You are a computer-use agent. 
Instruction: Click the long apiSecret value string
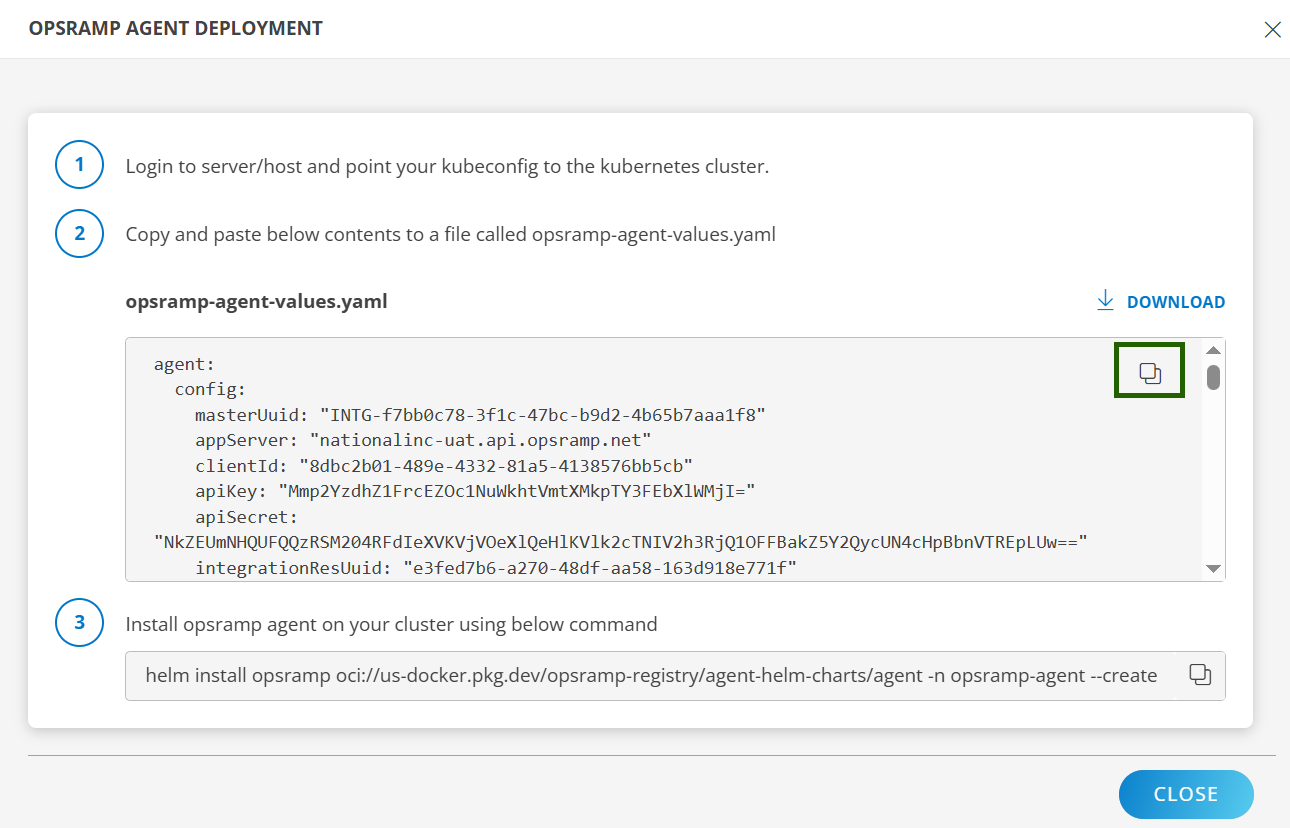click(620, 543)
